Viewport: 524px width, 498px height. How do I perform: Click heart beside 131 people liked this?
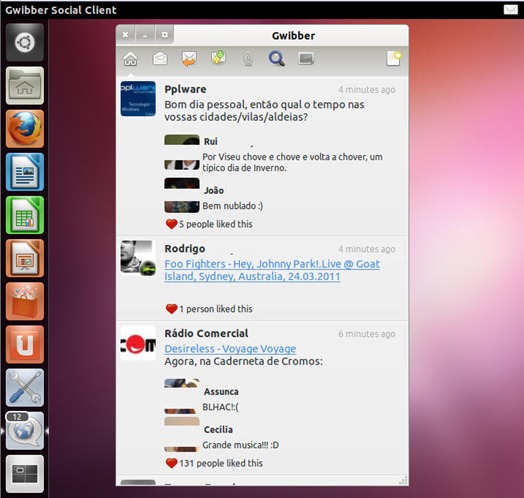coord(171,463)
